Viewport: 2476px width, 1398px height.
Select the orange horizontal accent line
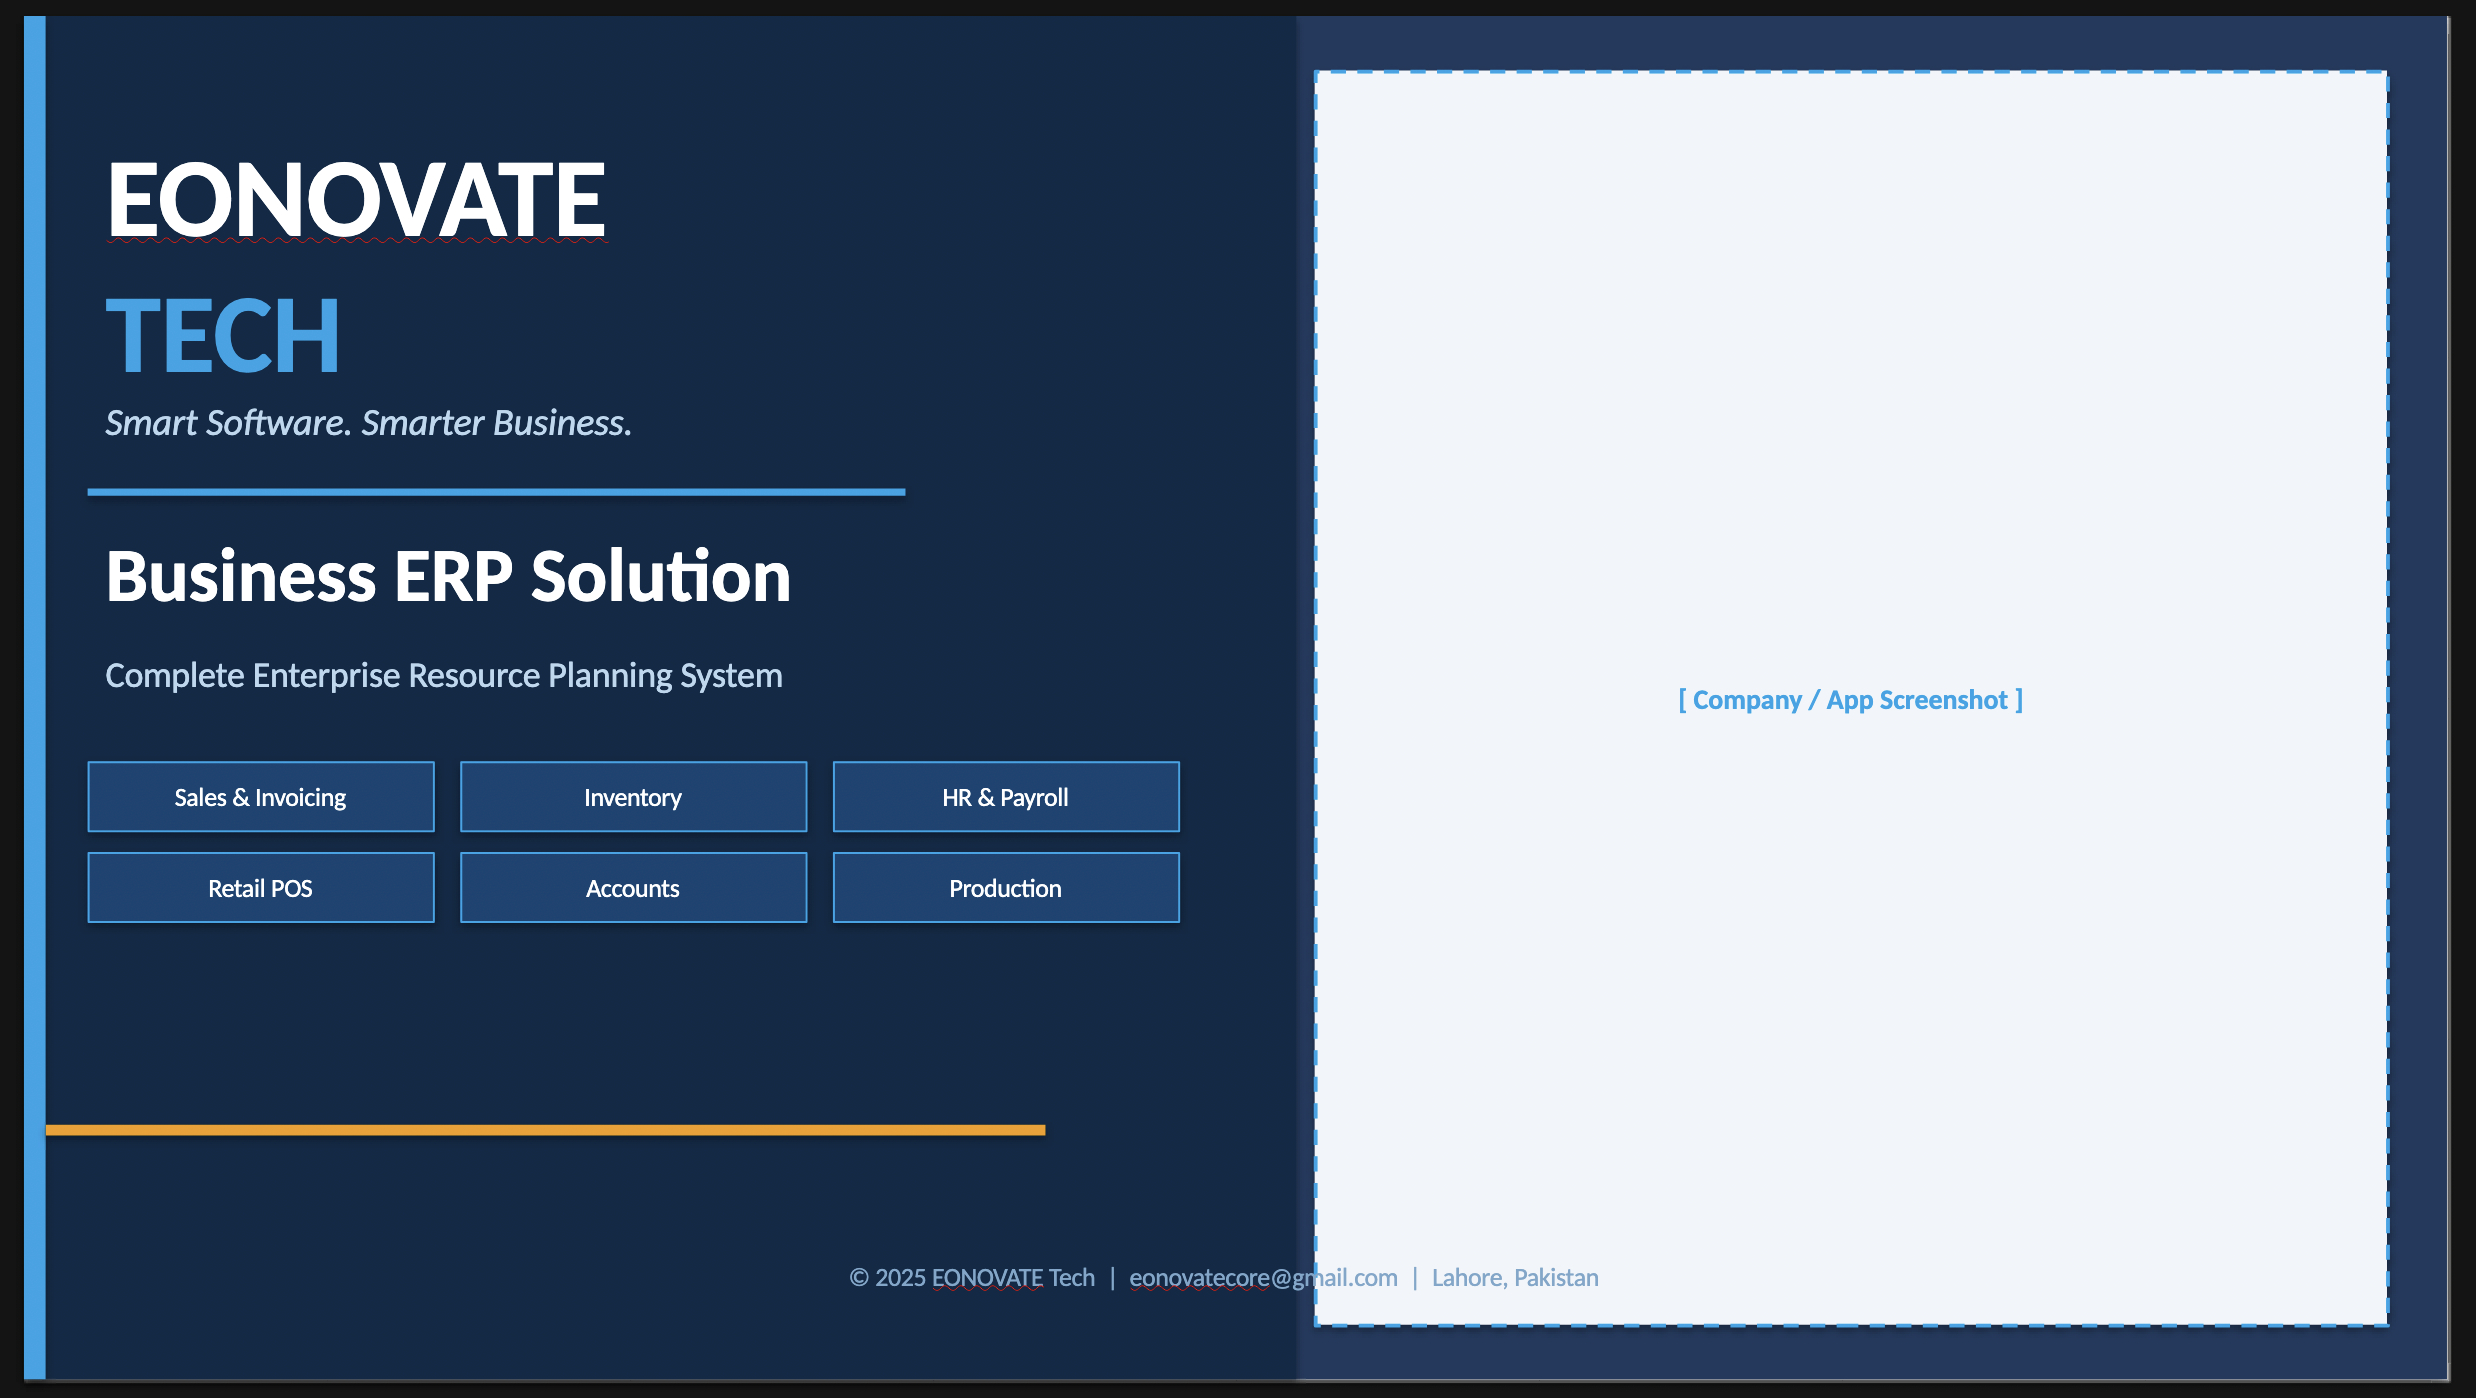pyautogui.click(x=545, y=1130)
